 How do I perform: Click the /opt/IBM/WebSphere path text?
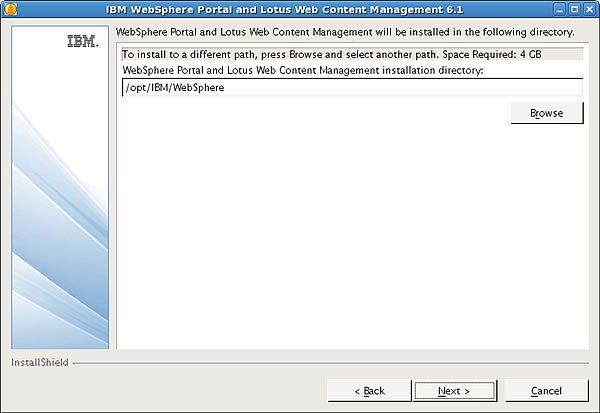click(175, 88)
